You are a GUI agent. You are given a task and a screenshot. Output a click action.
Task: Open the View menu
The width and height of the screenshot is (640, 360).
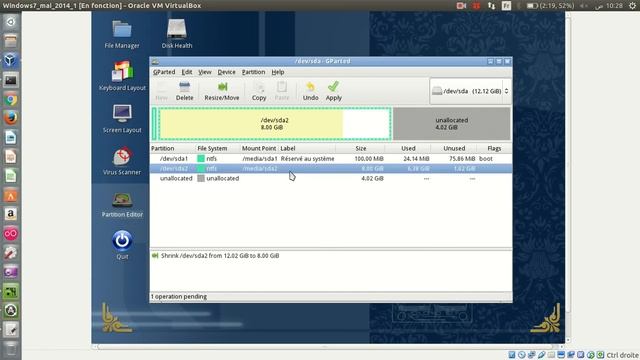[x=204, y=72]
